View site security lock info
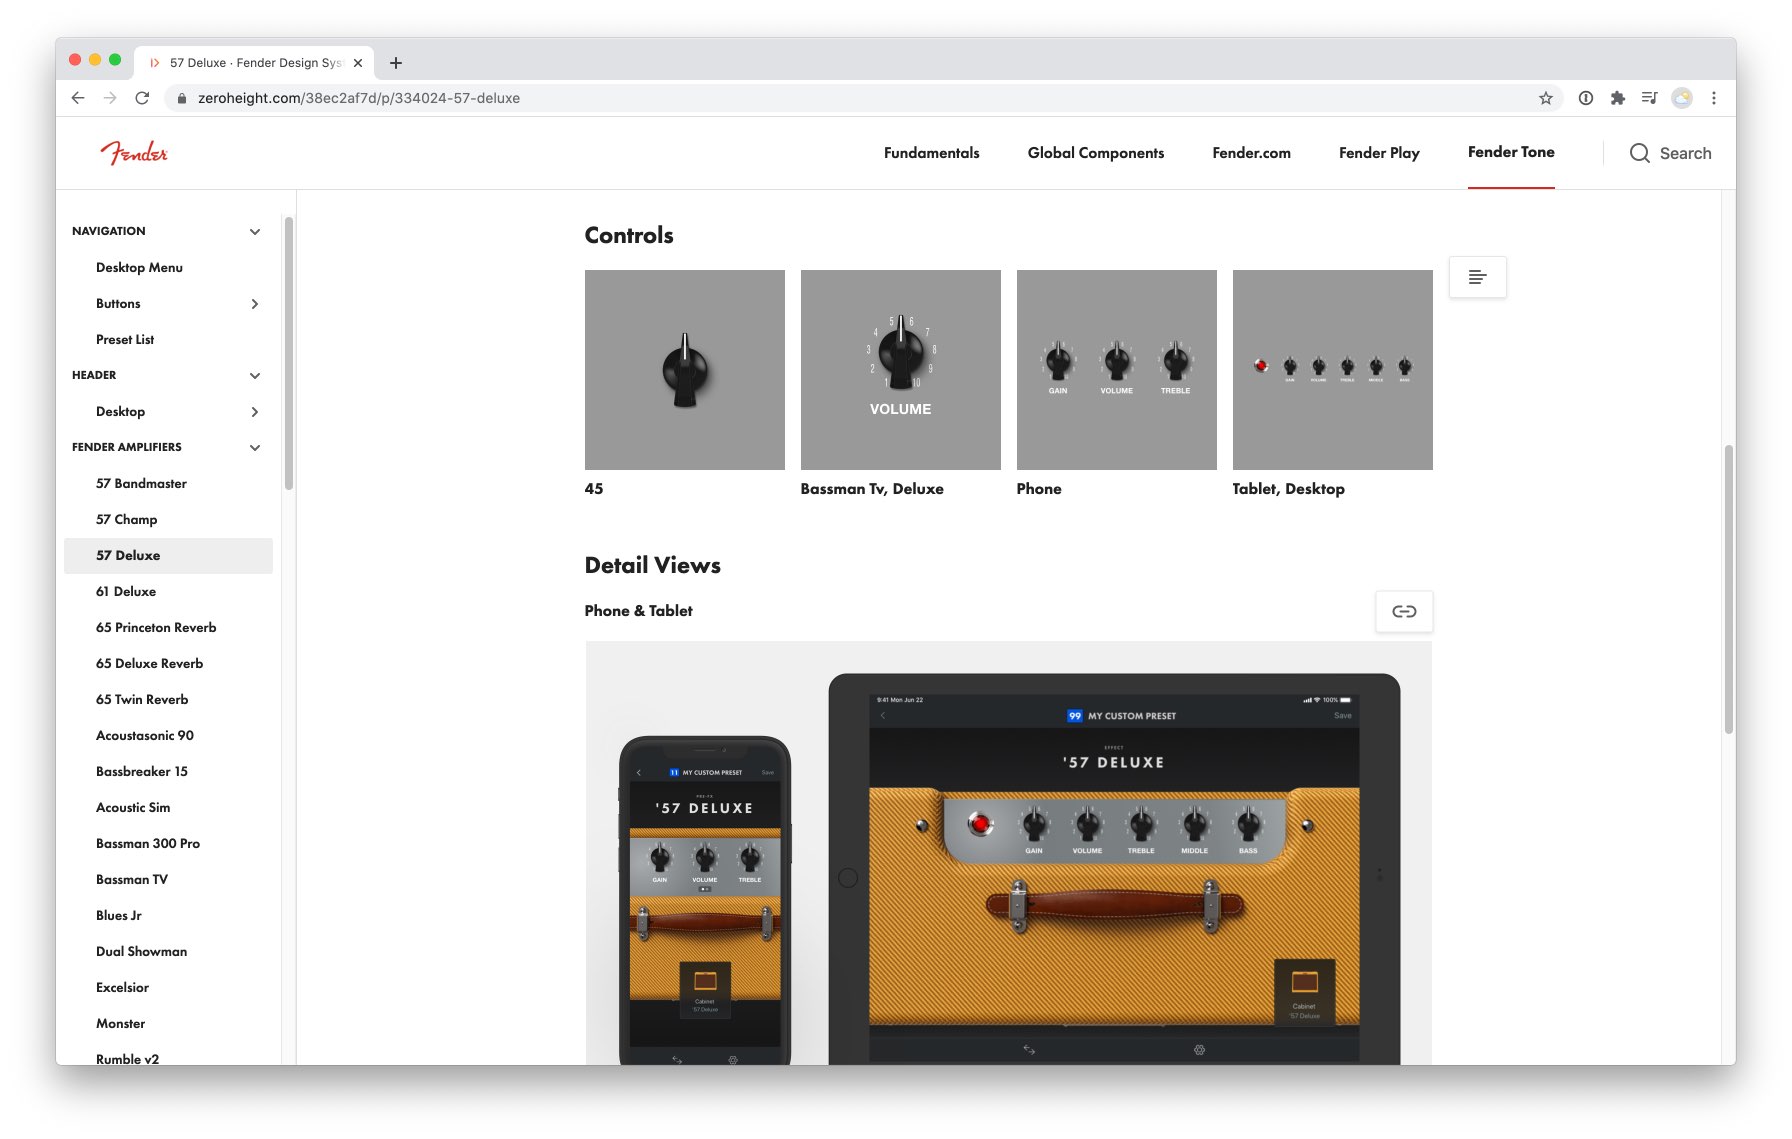This screenshot has width=1792, height=1139. click(182, 98)
